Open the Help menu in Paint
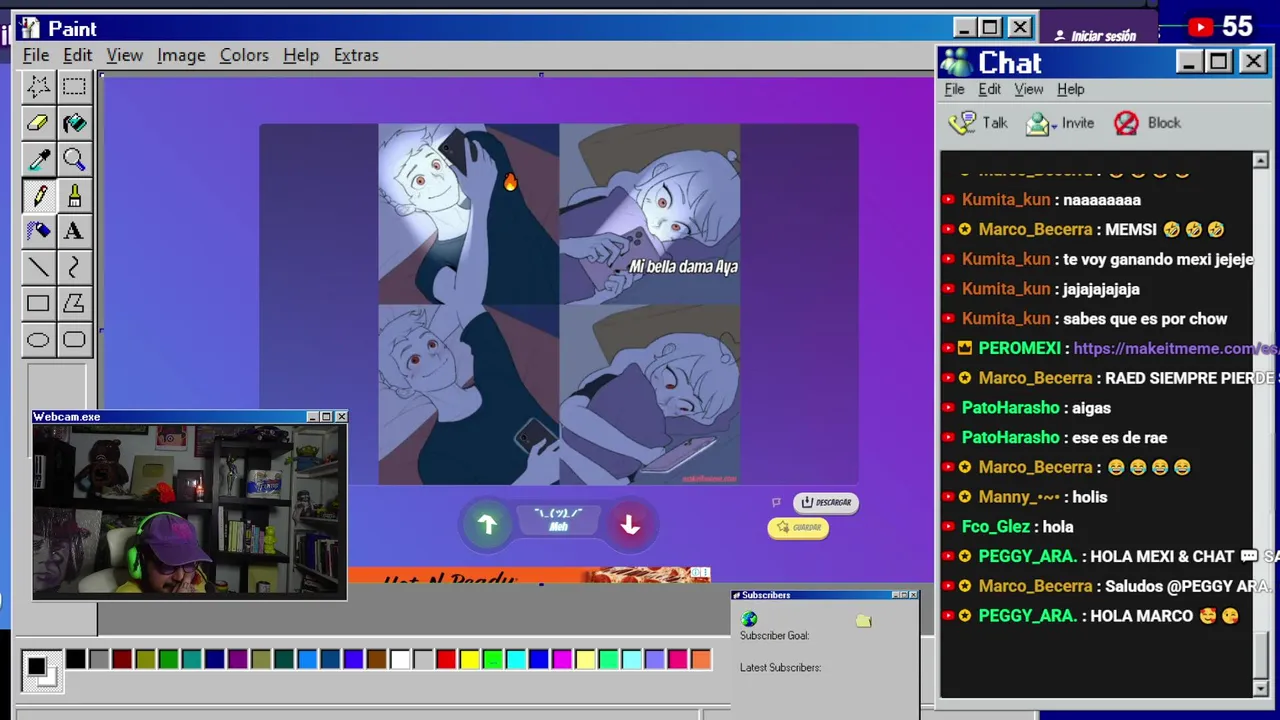 click(x=300, y=55)
